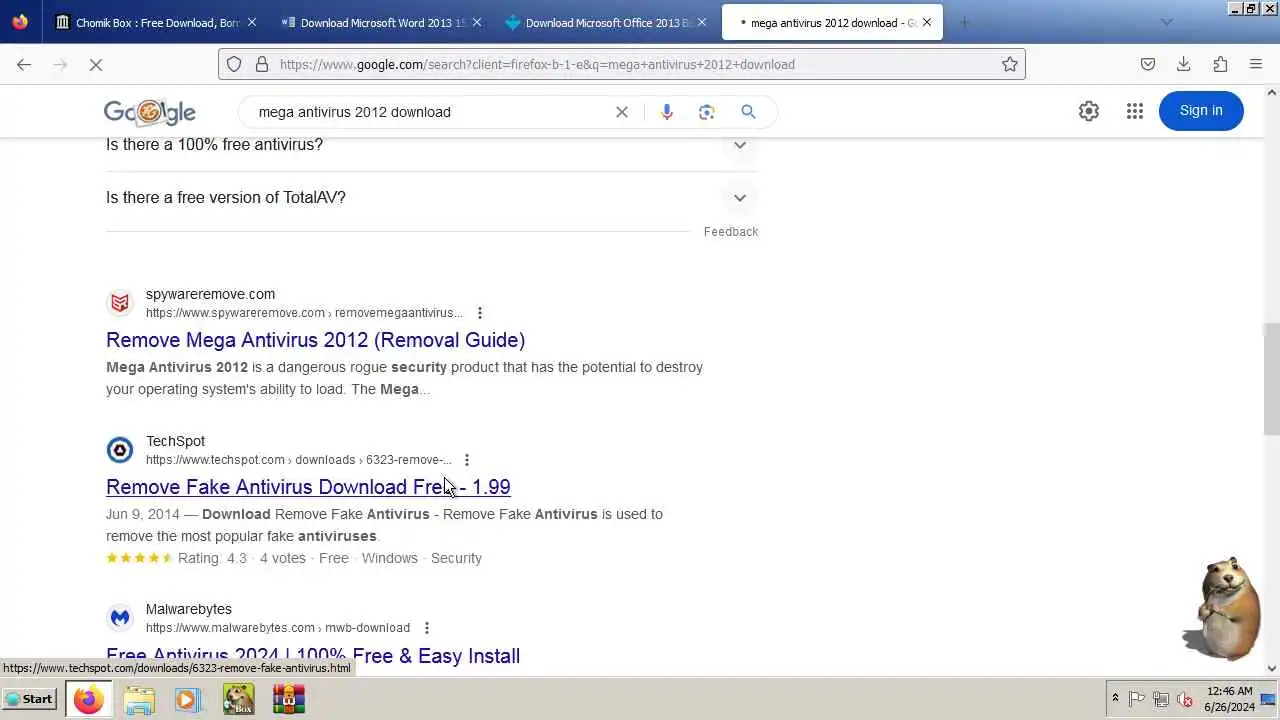
Task: Close the Microsoft Word 2013 tab
Action: [476, 22]
